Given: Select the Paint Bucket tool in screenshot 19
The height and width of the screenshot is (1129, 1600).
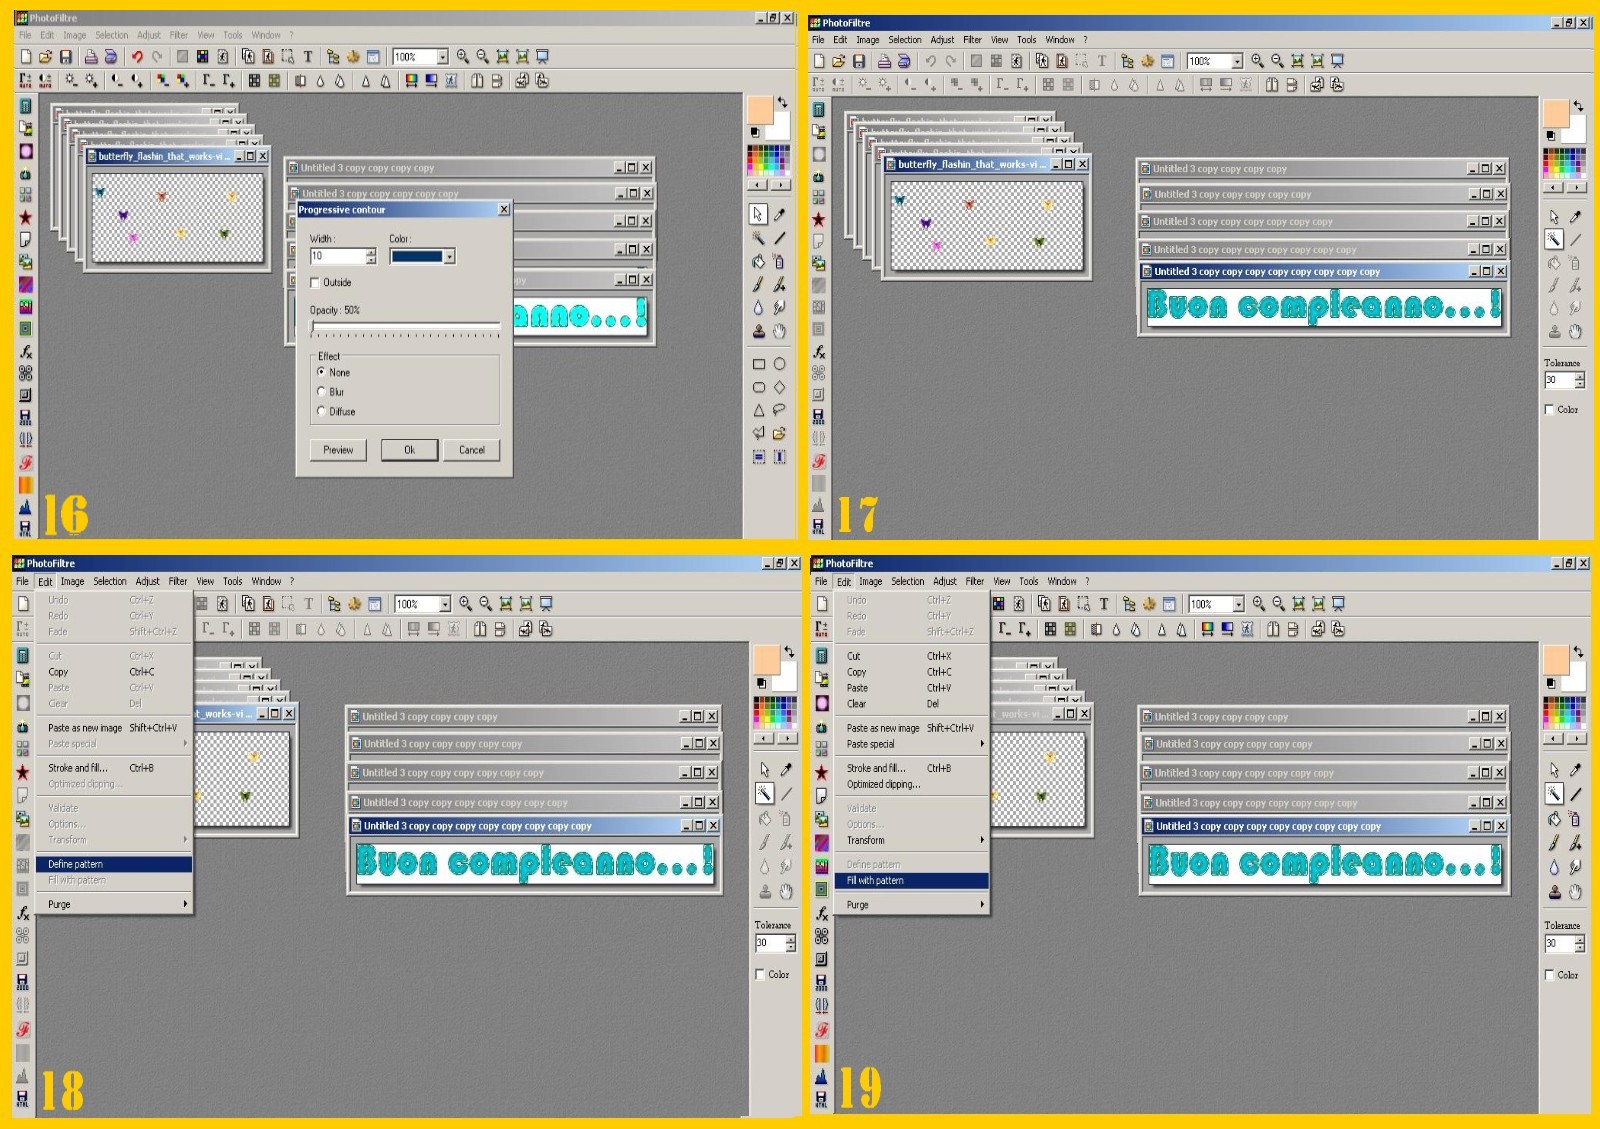Looking at the screenshot, I should tap(1554, 819).
